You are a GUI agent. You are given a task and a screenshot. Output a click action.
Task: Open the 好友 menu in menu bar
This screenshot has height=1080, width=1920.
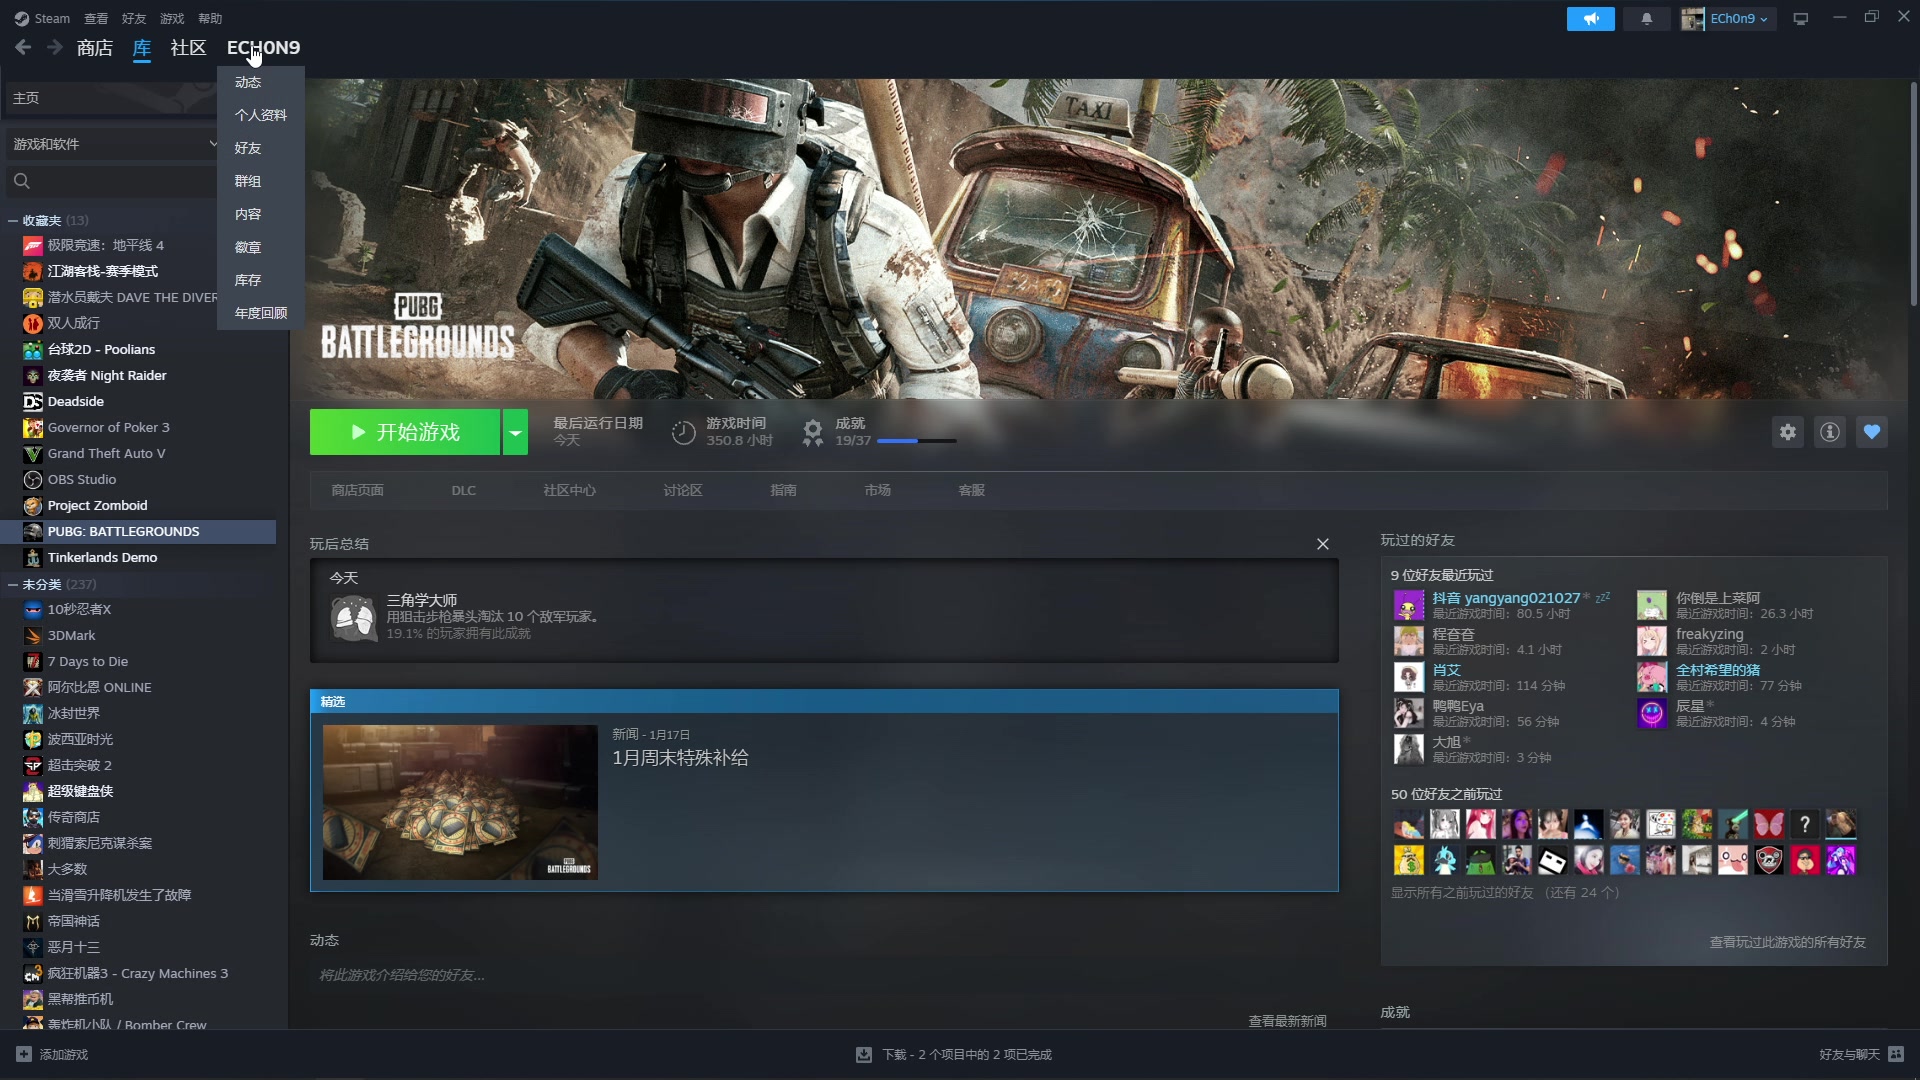[134, 18]
